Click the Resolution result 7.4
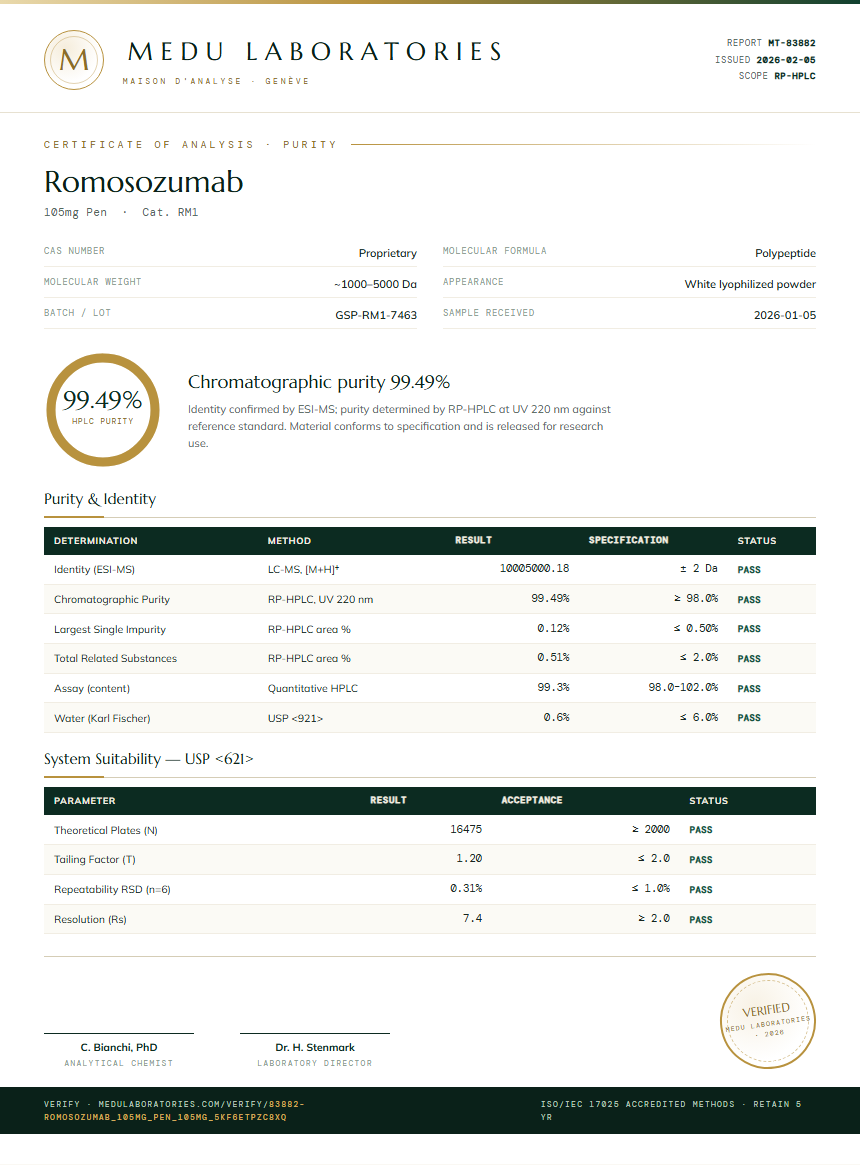Image resolution: width=860 pixels, height=1165 pixels. (x=472, y=918)
